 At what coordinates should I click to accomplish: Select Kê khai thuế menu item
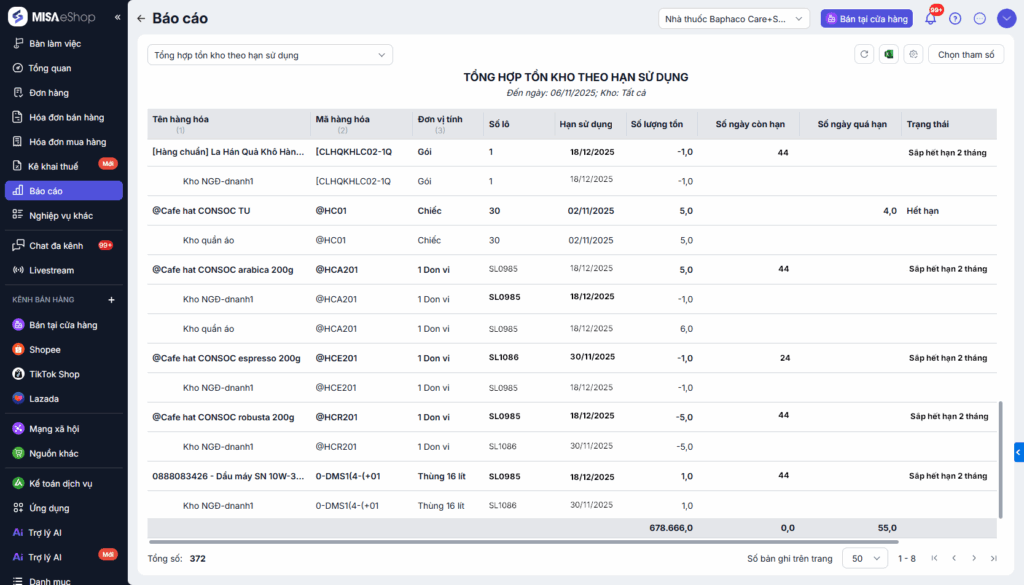(x=53, y=166)
